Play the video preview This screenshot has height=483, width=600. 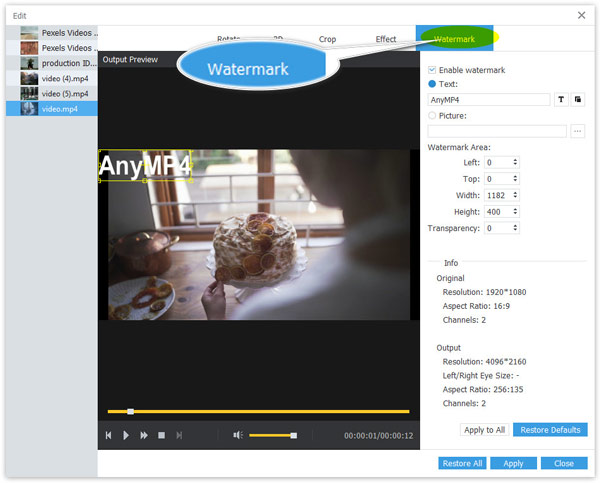pyautogui.click(x=126, y=435)
